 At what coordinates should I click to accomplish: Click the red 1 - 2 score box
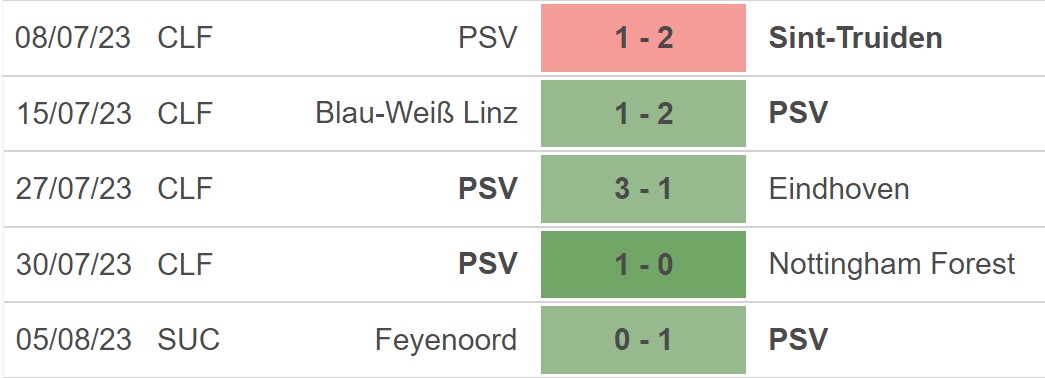(643, 38)
